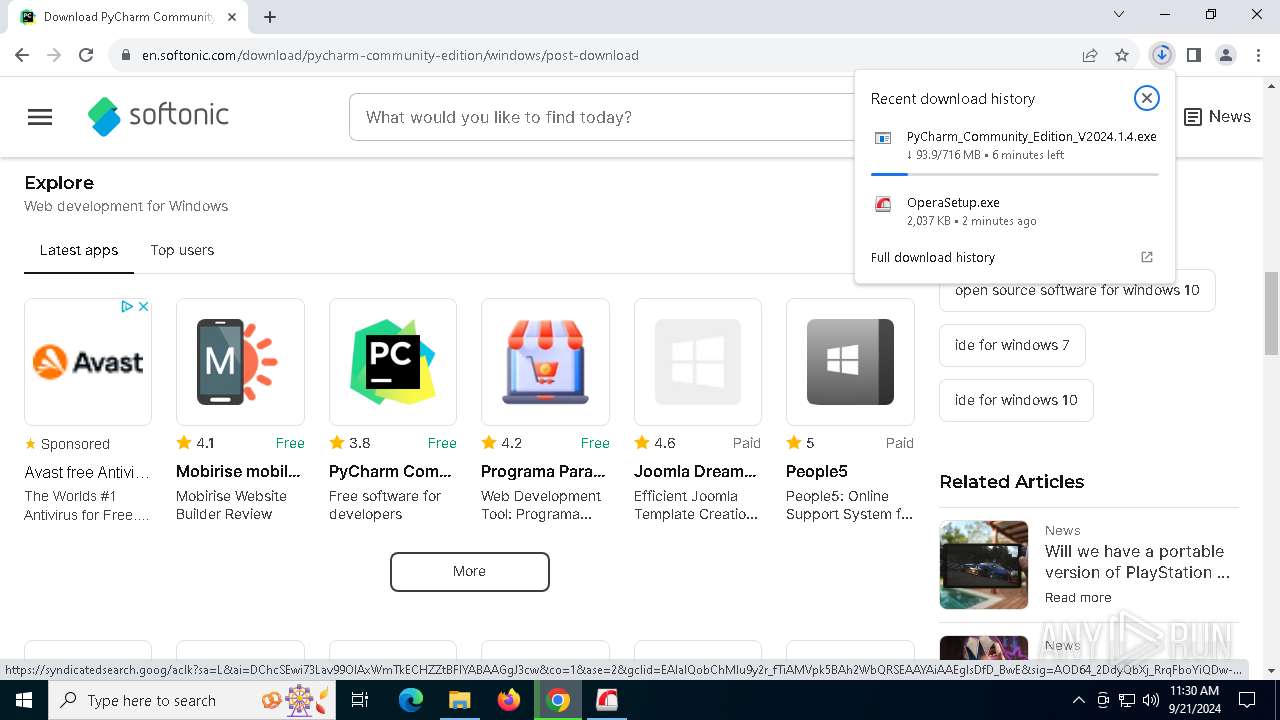Switch to Latest apps tab
This screenshot has width=1280, height=720.
coord(79,250)
